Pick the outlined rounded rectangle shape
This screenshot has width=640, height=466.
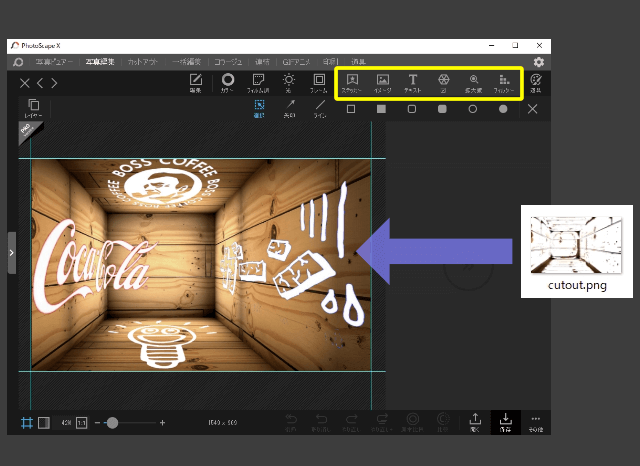click(x=412, y=109)
